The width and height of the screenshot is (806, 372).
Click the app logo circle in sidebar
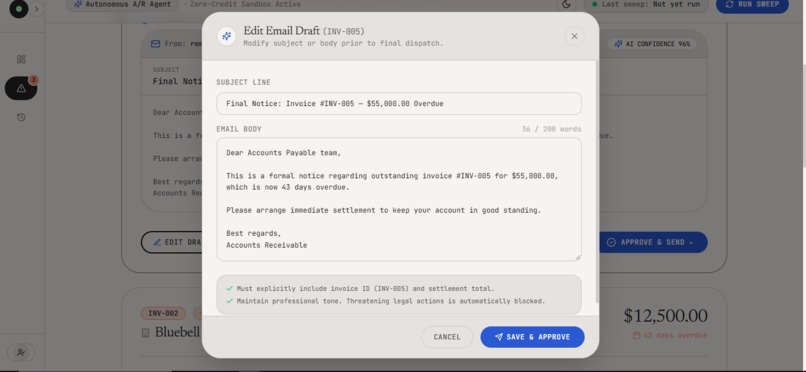[19, 9]
